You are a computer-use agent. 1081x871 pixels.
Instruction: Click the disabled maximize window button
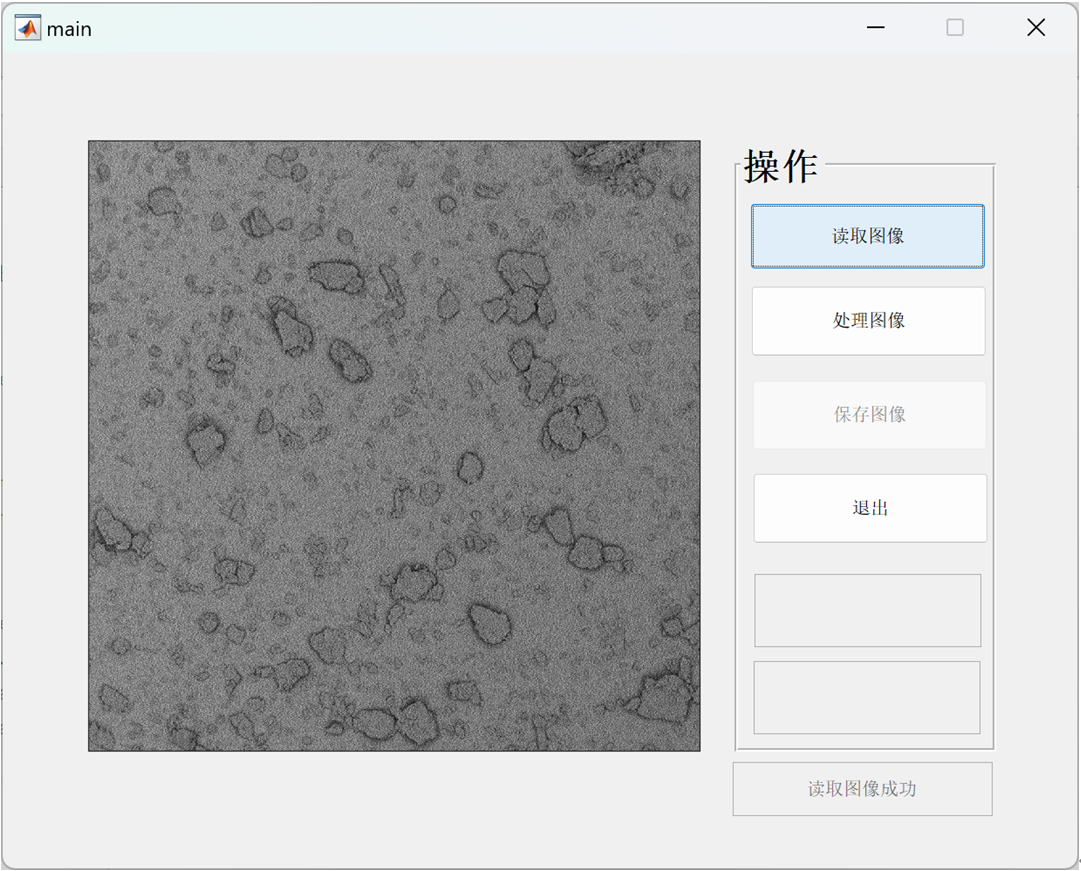click(955, 28)
